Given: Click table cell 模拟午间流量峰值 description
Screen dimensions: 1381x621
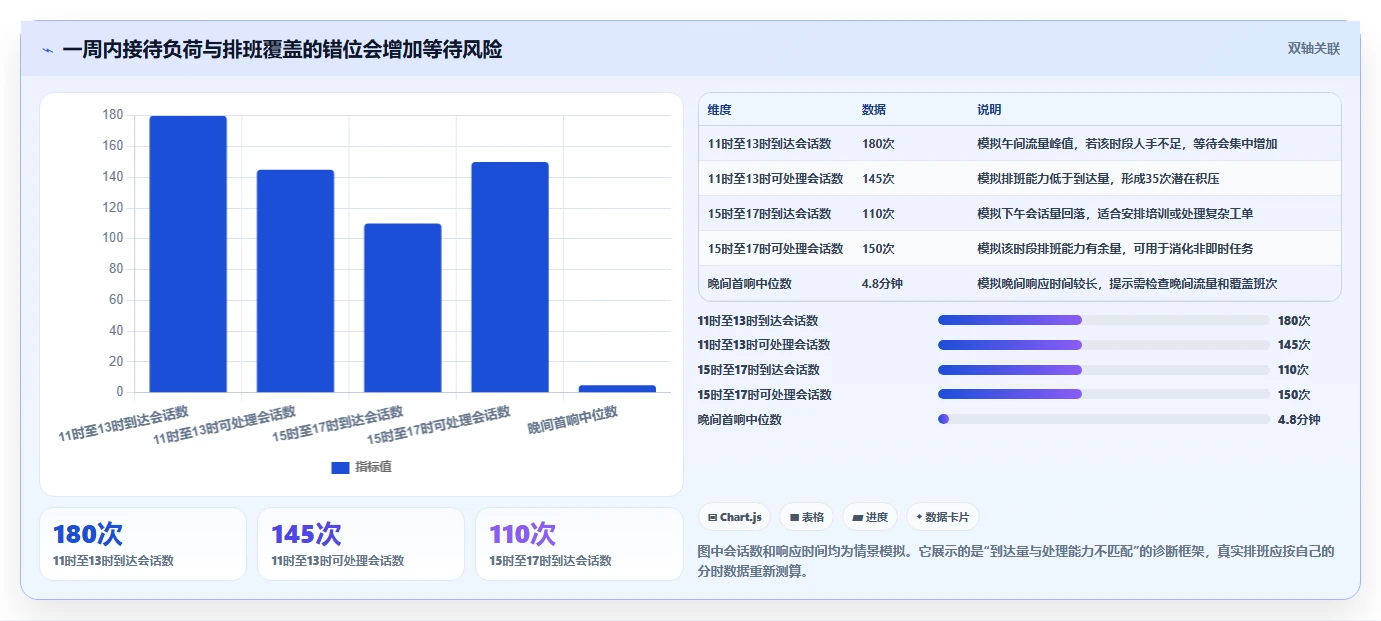Looking at the screenshot, I should click(1127, 144).
